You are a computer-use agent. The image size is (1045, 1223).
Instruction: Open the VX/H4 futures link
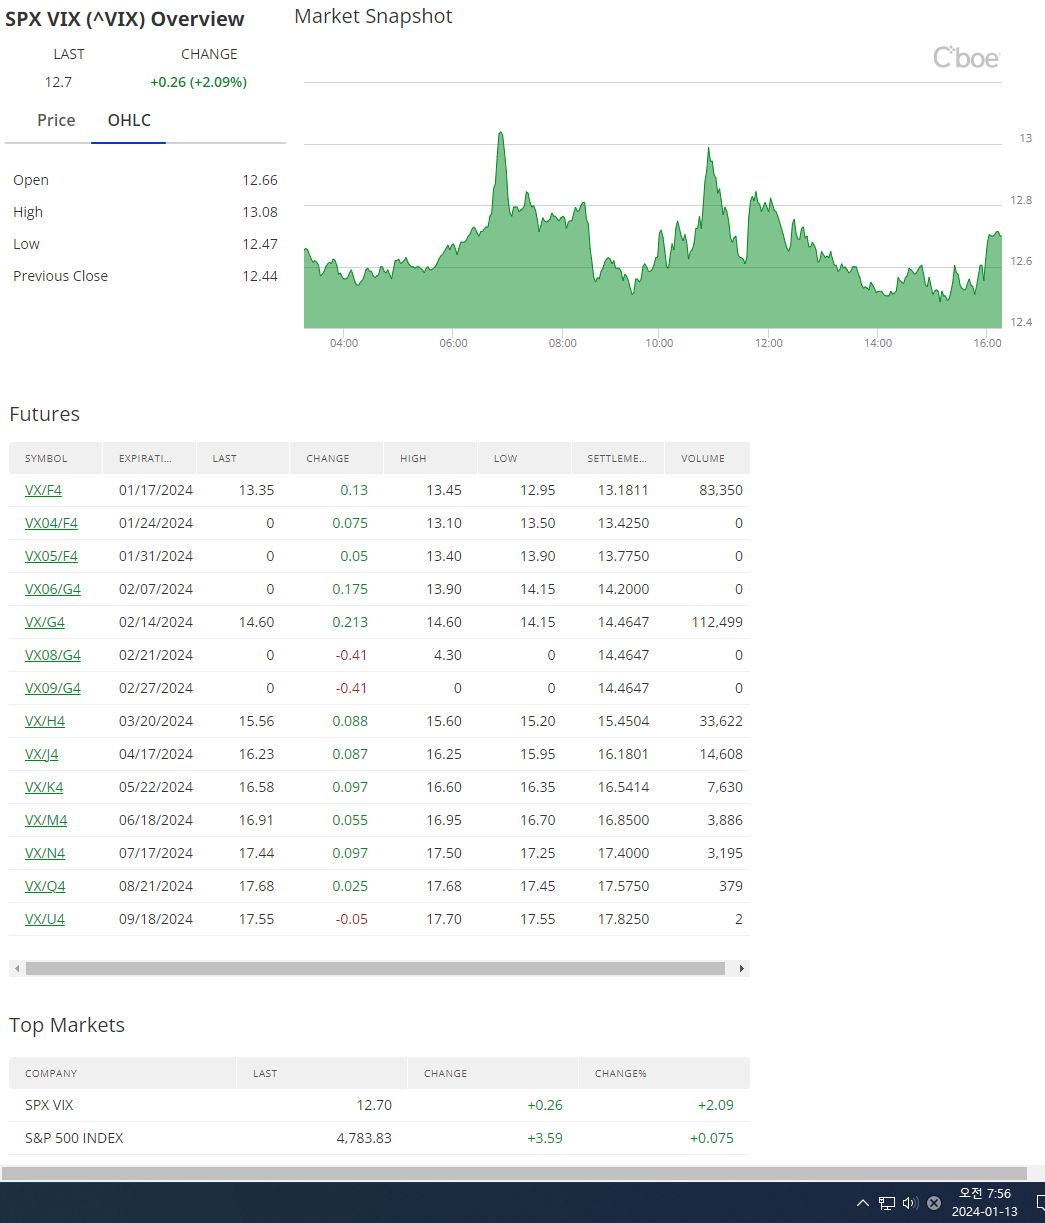[45, 721]
